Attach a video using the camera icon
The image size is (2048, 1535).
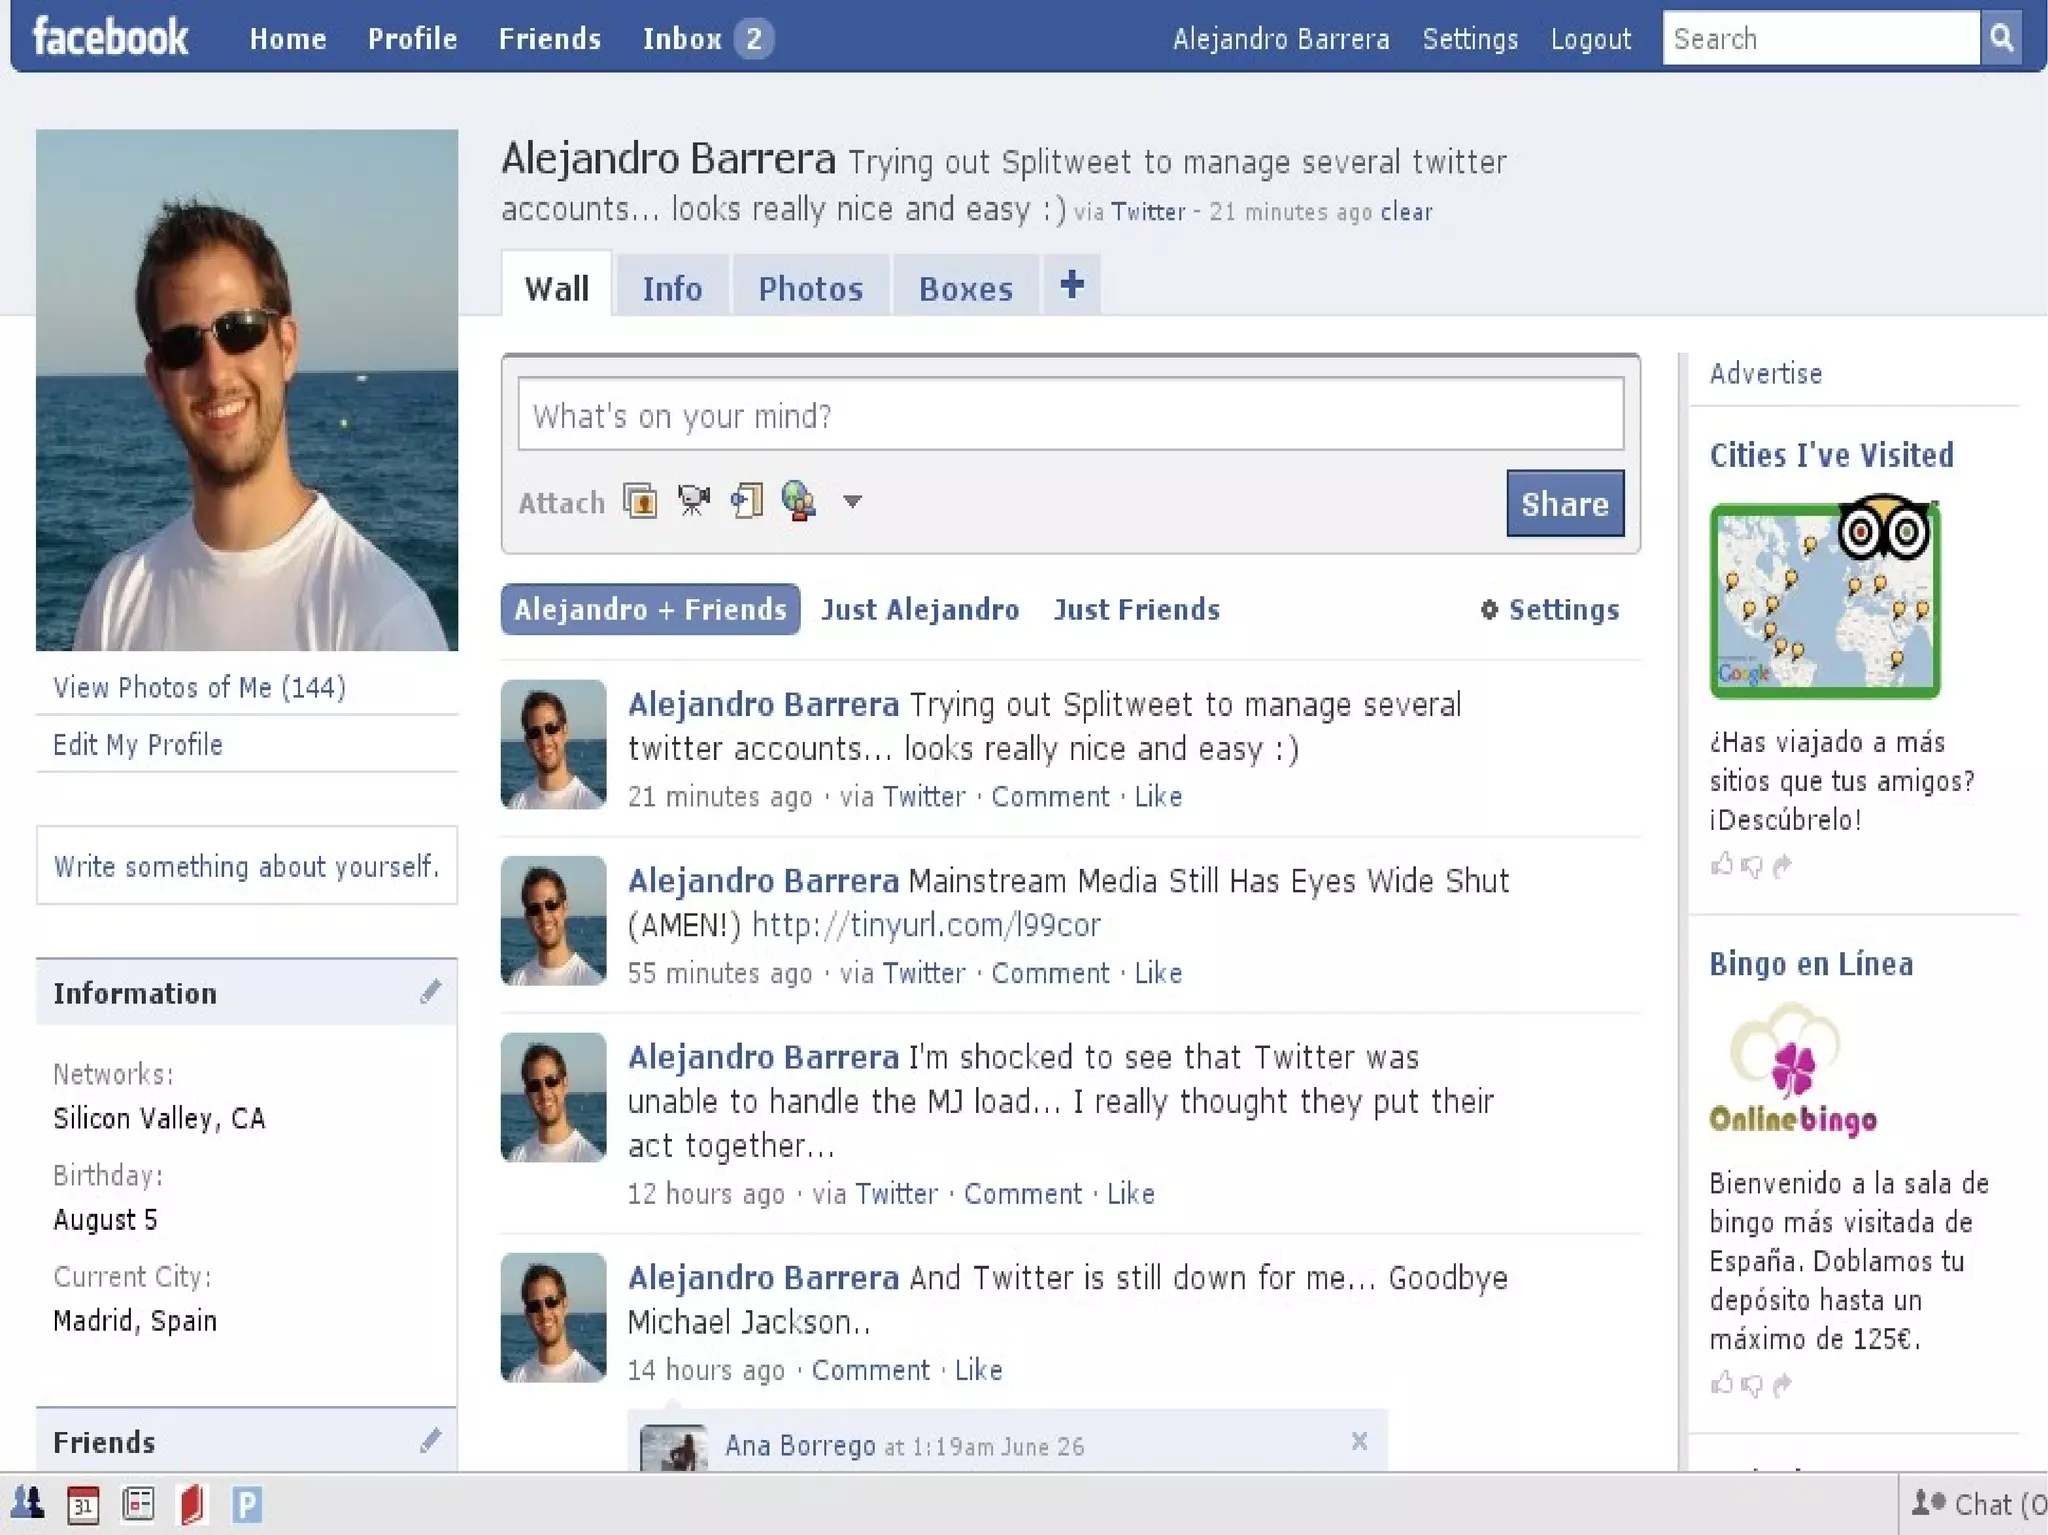pyautogui.click(x=693, y=500)
